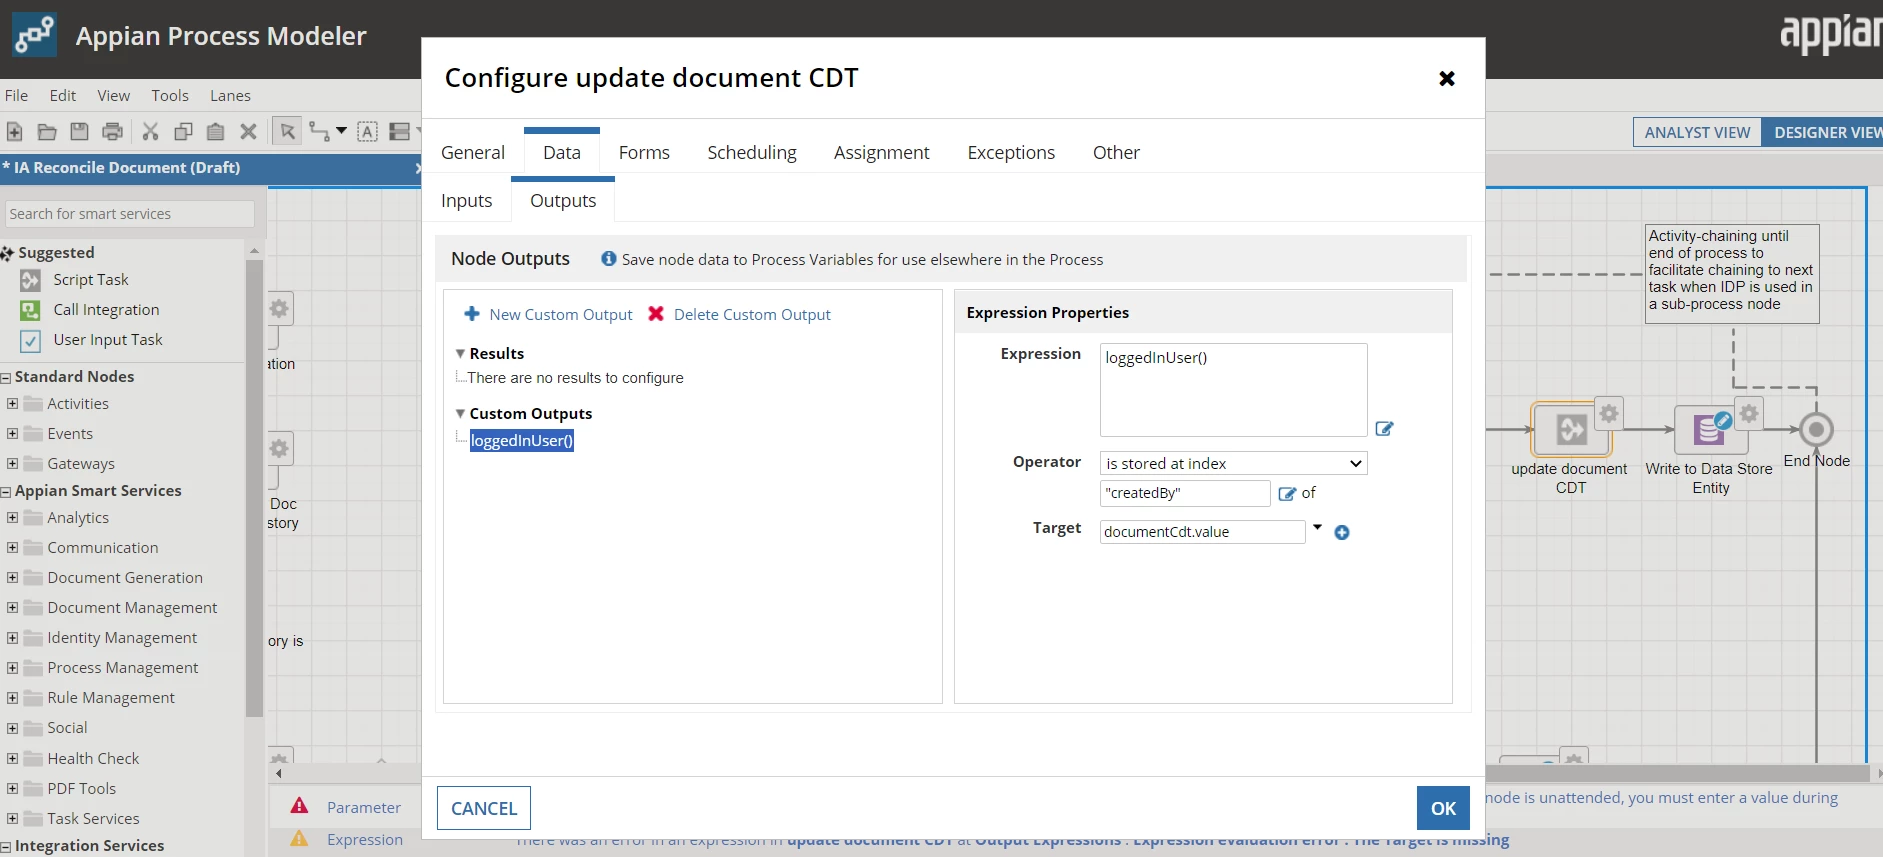Screen dimensions: 1883x857
Task: Switch to the General tab
Action: [x=473, y=152]
